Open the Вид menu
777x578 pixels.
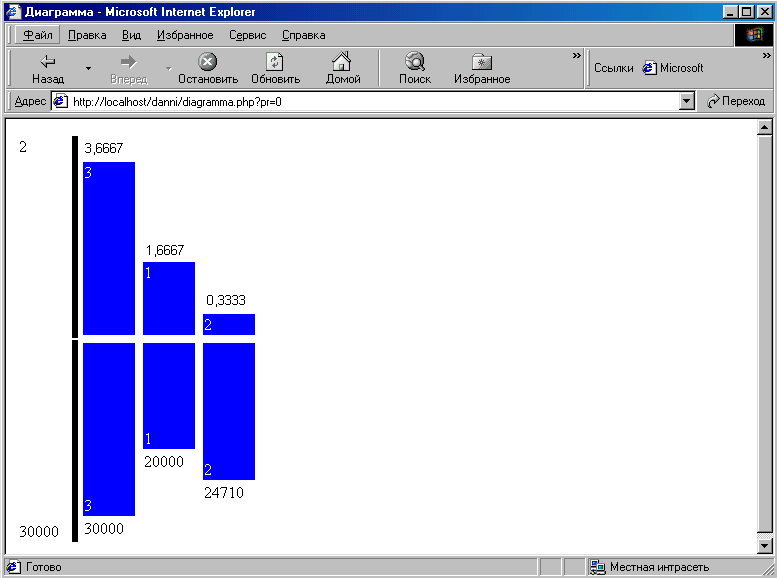[x=131, y=35]
